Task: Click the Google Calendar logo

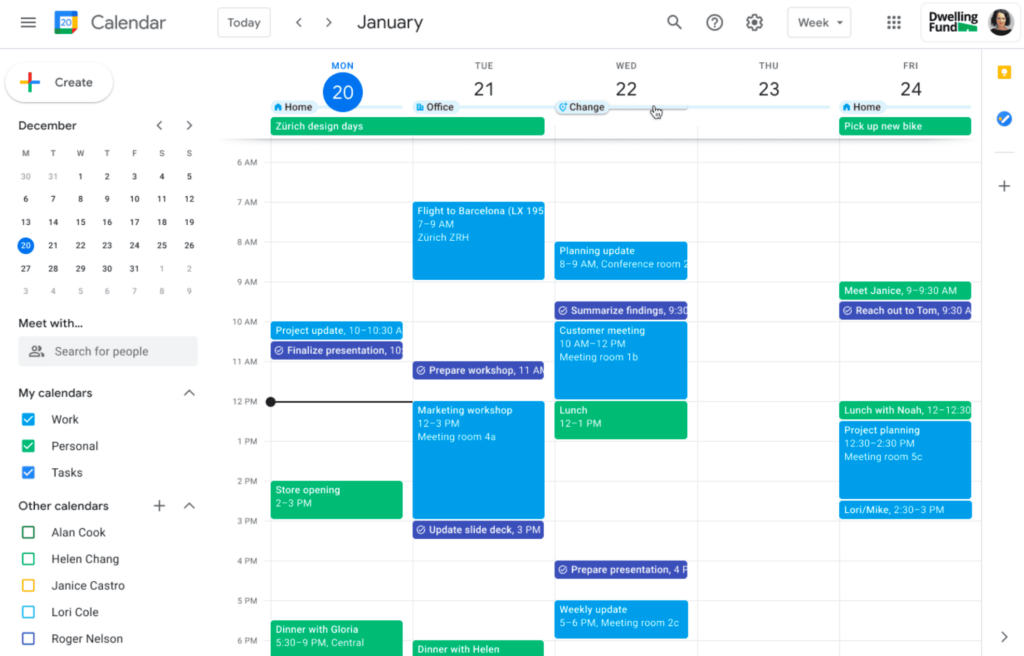Action: tap(66, 22)
